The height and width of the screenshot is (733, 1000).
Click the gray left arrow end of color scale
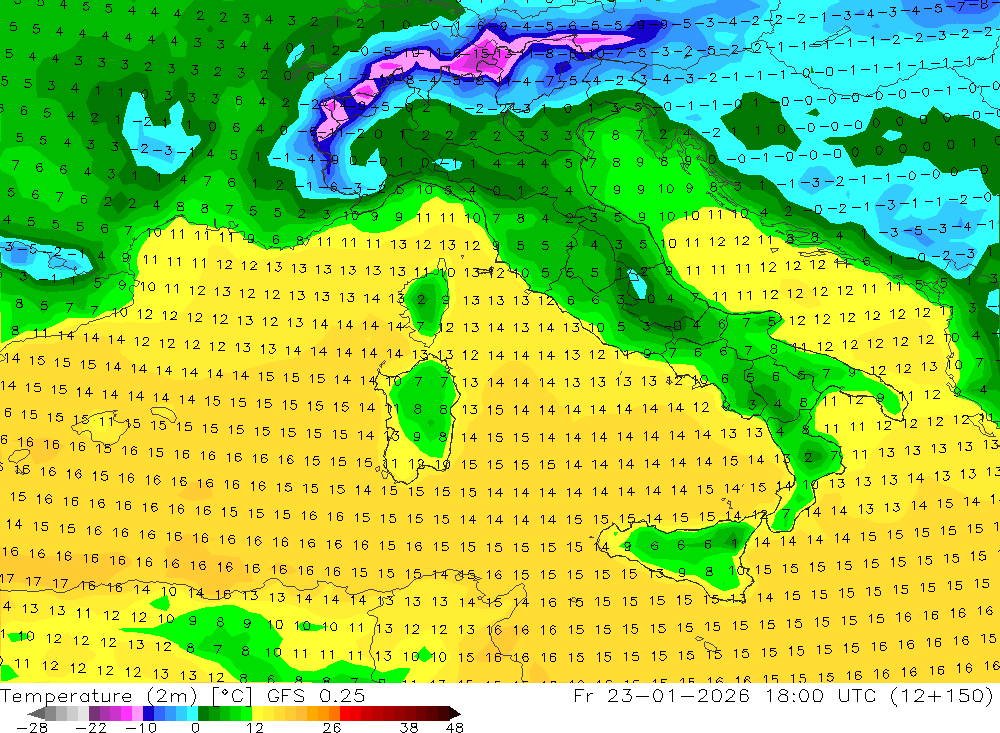click(x=36, y=713)
